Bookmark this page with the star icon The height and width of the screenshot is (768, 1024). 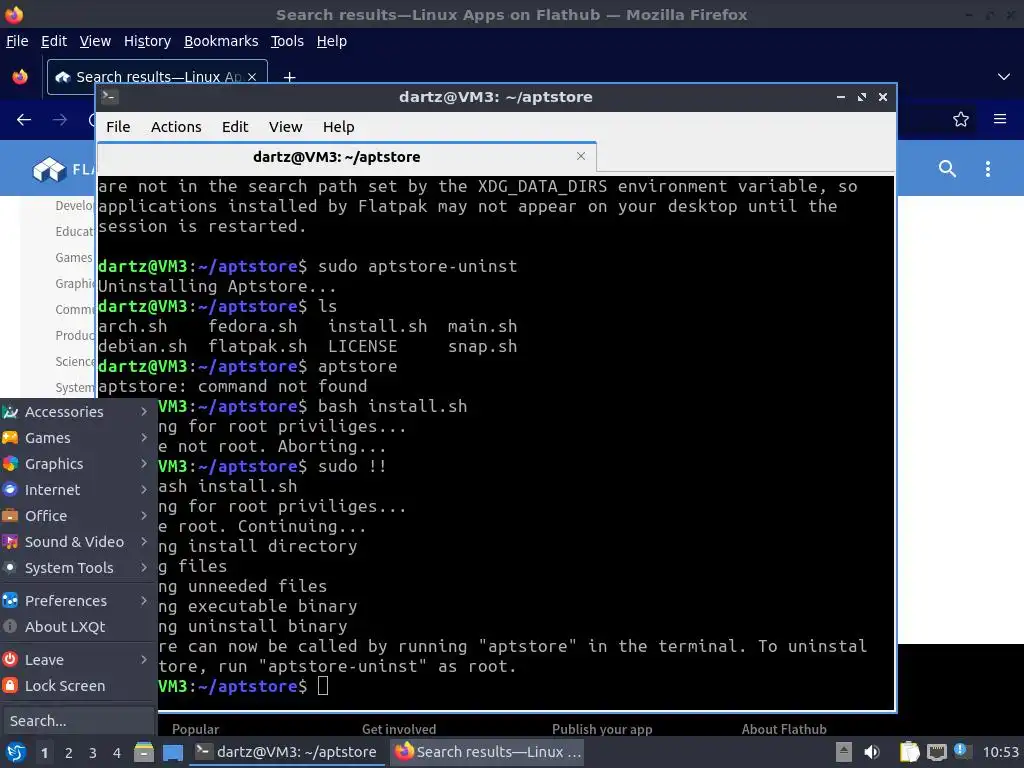pyautogui.click(x=961, y=120)
